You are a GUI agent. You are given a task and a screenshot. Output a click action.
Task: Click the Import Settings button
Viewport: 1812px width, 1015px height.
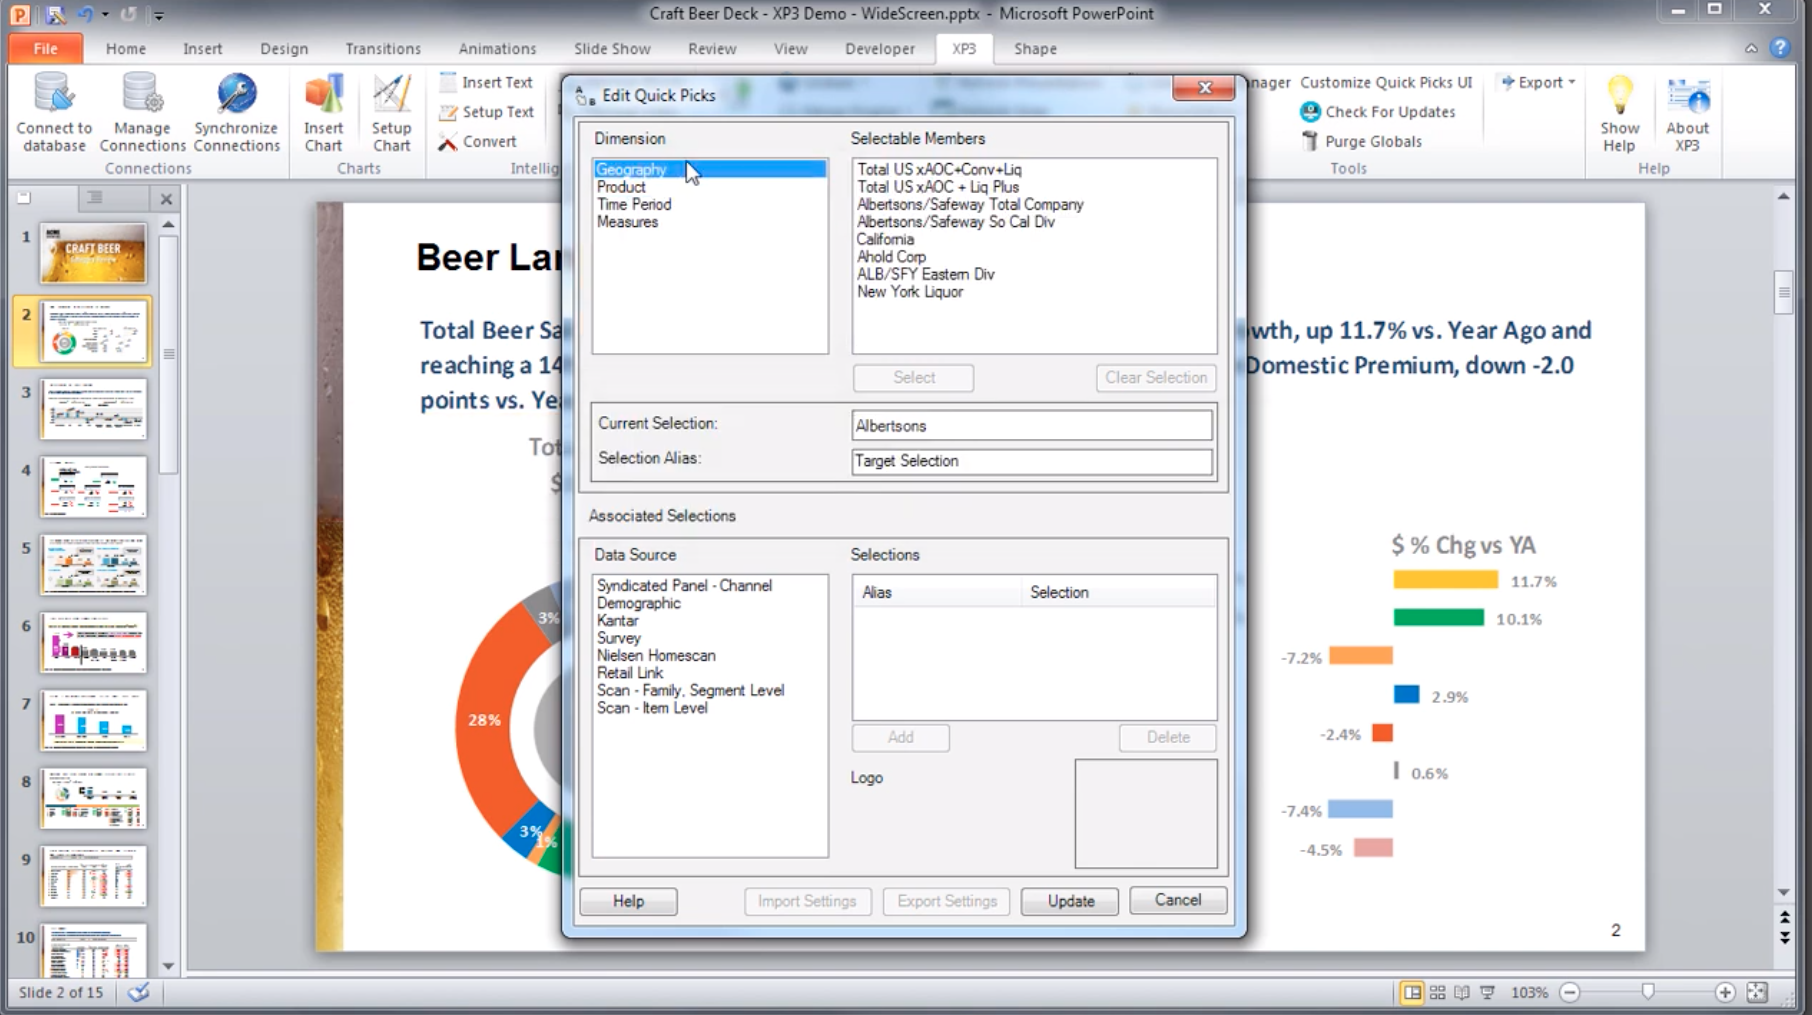coord(807,901)
